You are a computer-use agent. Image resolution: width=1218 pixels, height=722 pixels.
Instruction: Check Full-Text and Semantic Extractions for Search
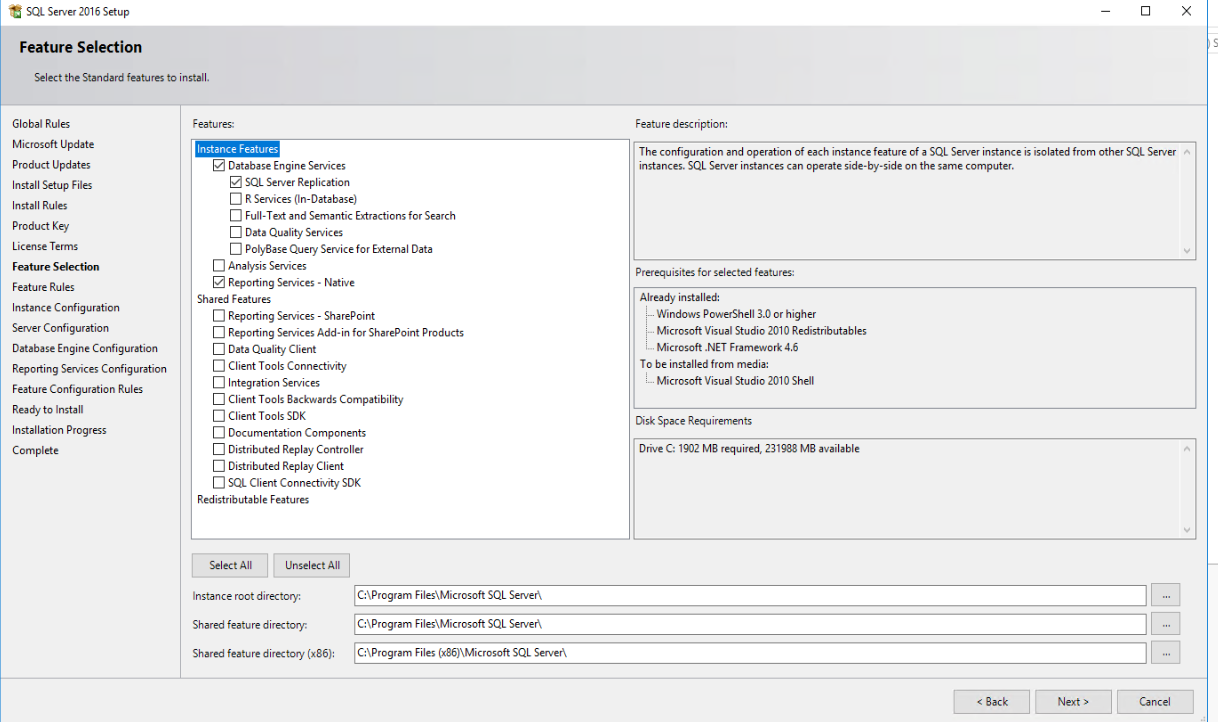[235, 215]
